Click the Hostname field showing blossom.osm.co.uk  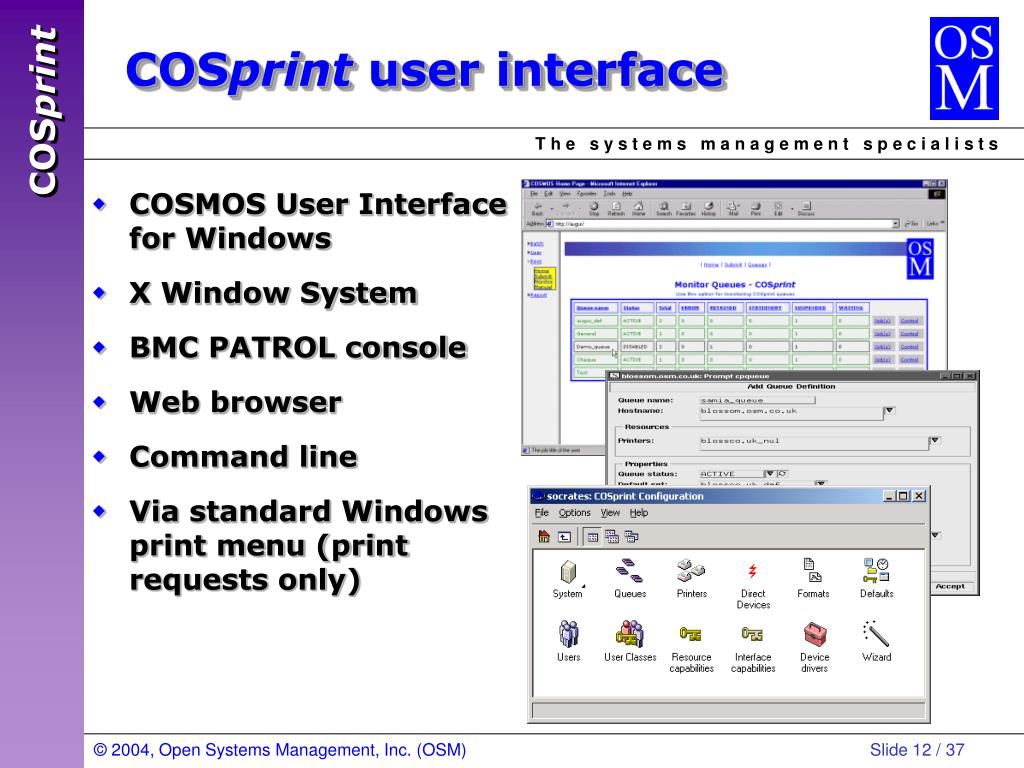coord(791,411)
